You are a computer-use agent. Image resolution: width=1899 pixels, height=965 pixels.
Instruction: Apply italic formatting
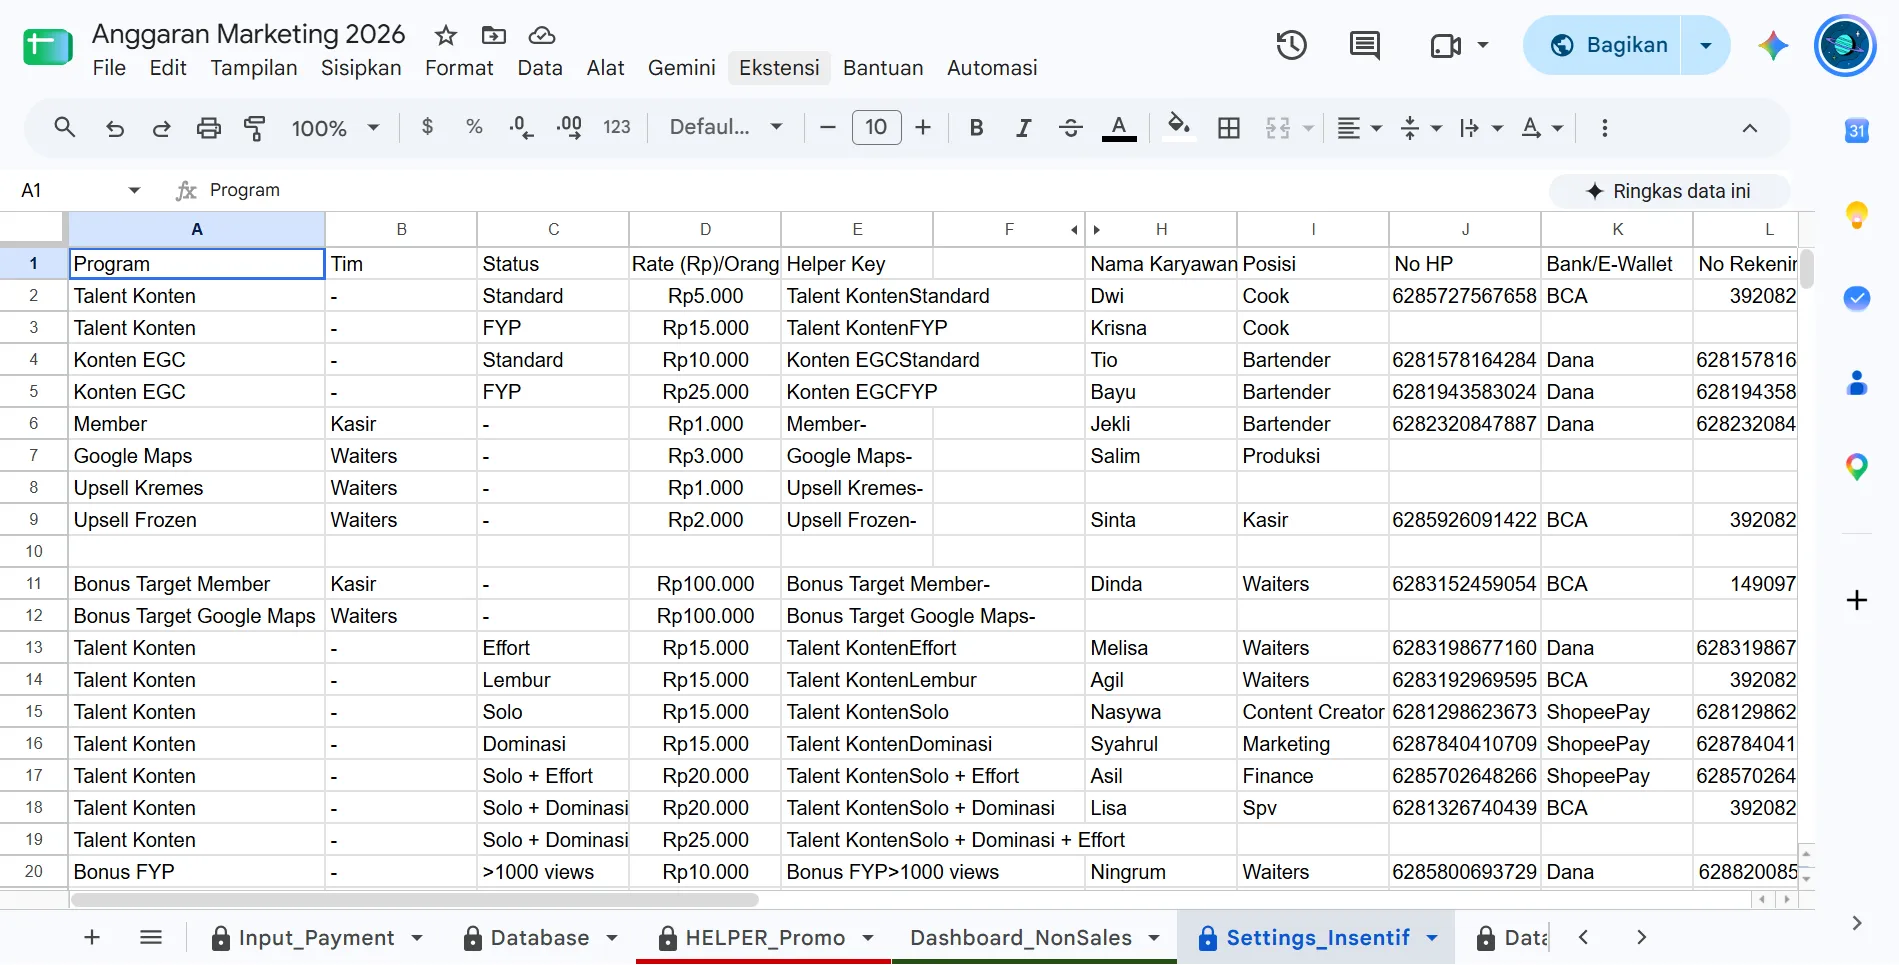tap(1023, 128)
